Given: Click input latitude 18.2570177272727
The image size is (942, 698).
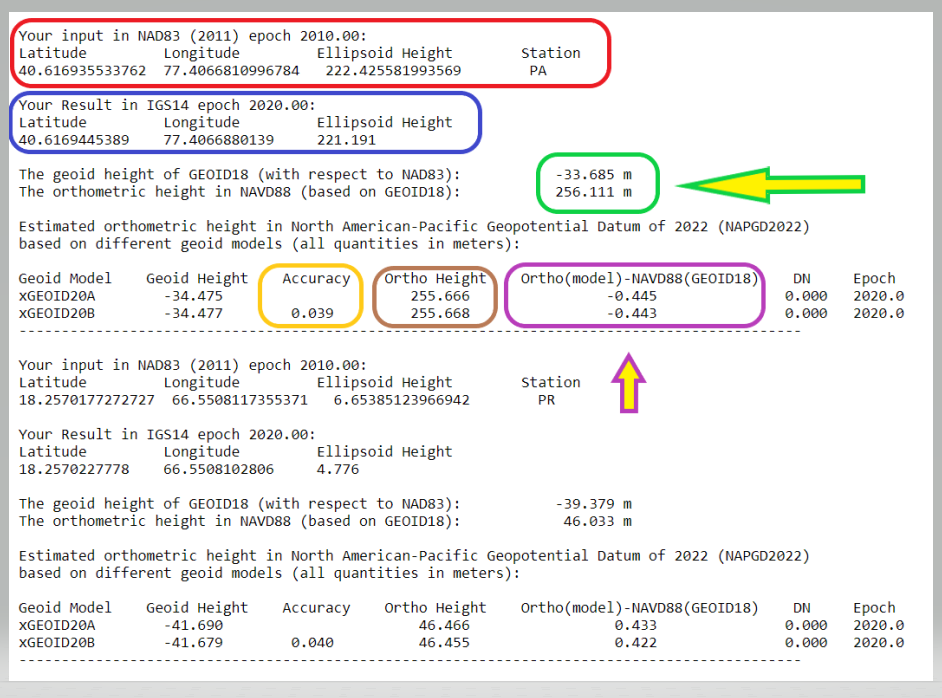Looking at the screenshot, I should (x=86, y=400).
